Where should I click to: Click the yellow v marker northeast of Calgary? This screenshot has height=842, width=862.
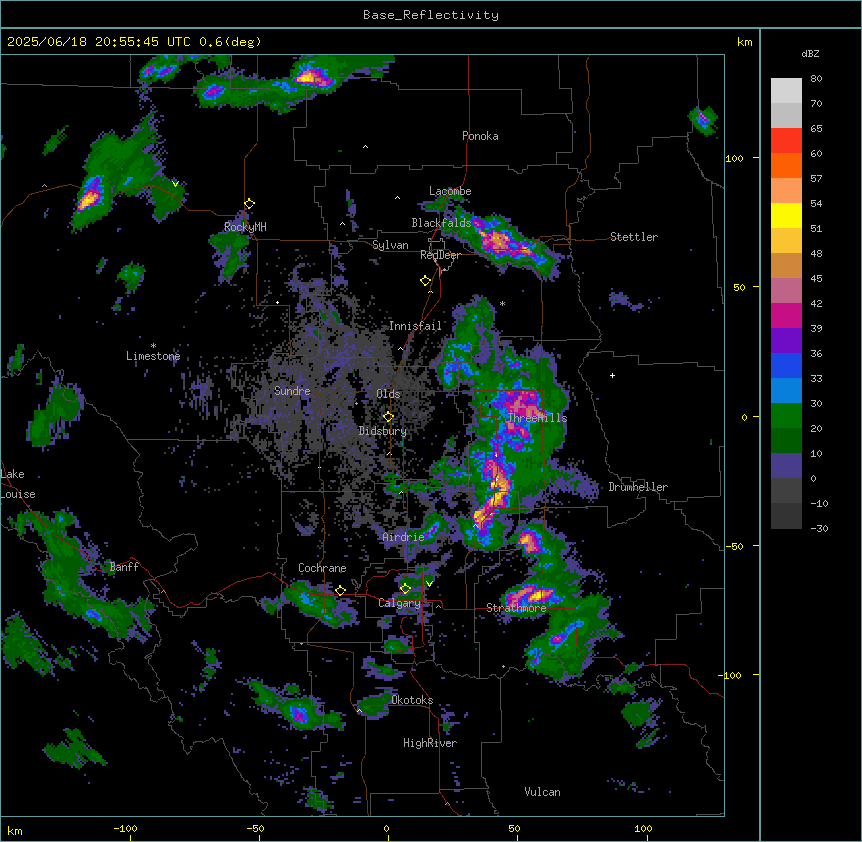(429, 584)
